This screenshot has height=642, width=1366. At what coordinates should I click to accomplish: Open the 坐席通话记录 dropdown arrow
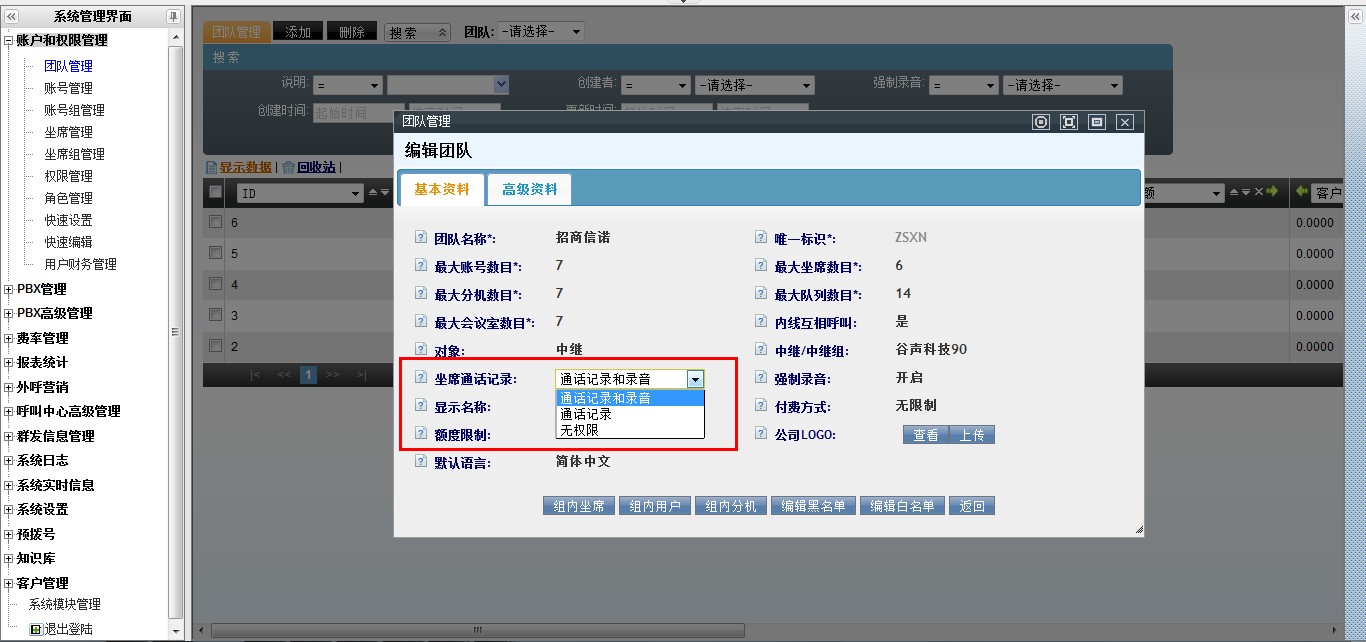(695, 379)
